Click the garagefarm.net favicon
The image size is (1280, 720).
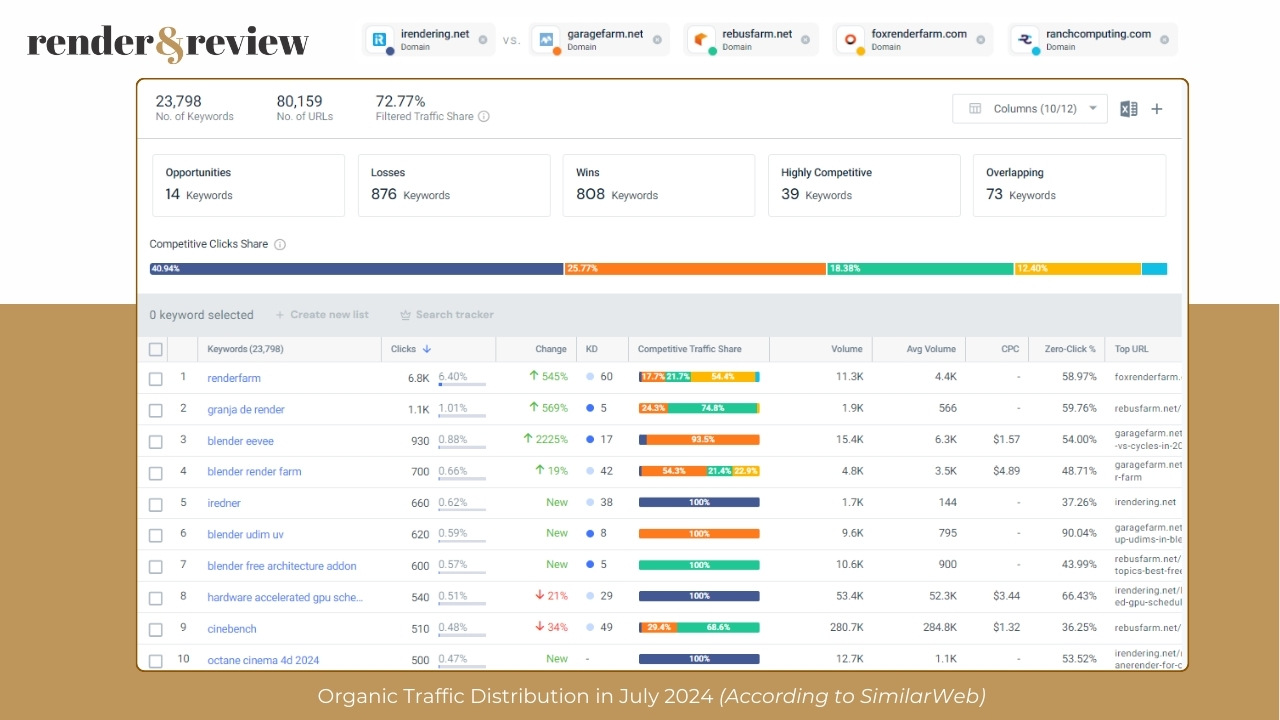[x=547, y=40]
